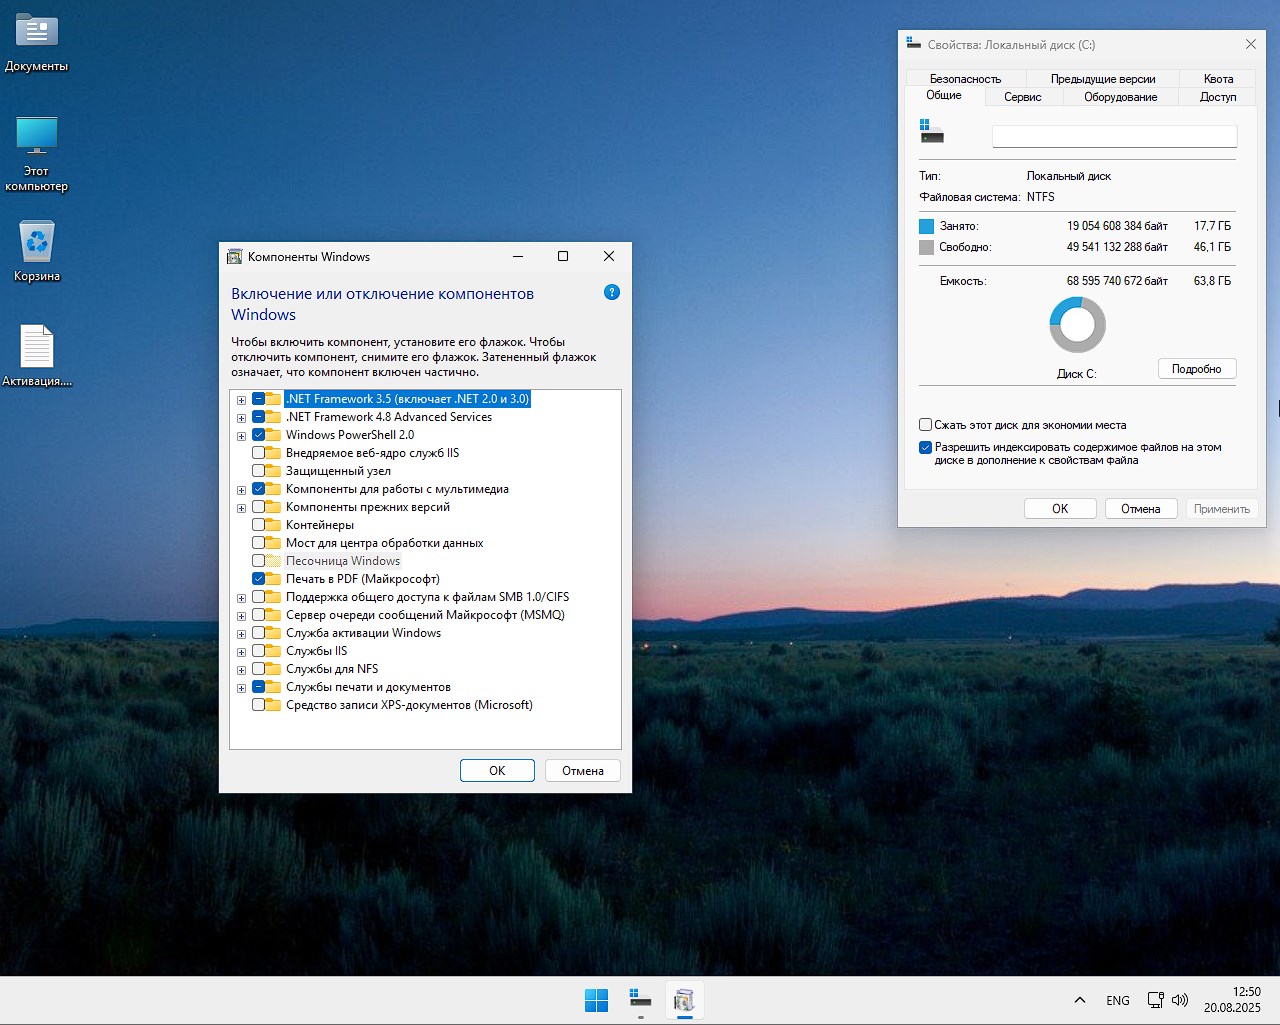This screenshot has height=1025, width=1280.
Task: Click the Подробно button
Action: (1196, 369)
